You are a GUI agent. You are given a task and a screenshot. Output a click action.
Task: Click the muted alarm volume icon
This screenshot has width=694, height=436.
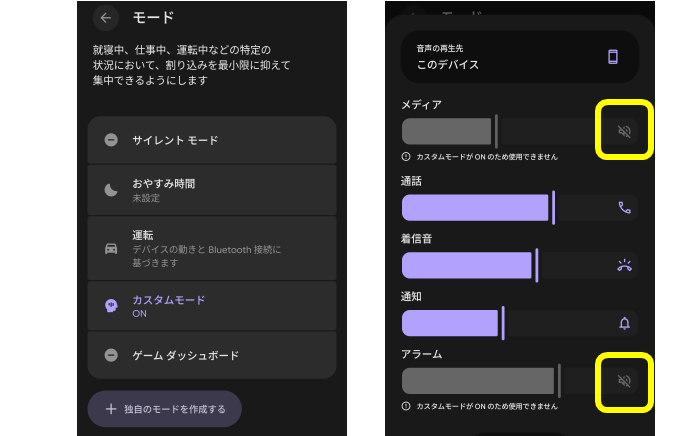[x=625, y=381]
